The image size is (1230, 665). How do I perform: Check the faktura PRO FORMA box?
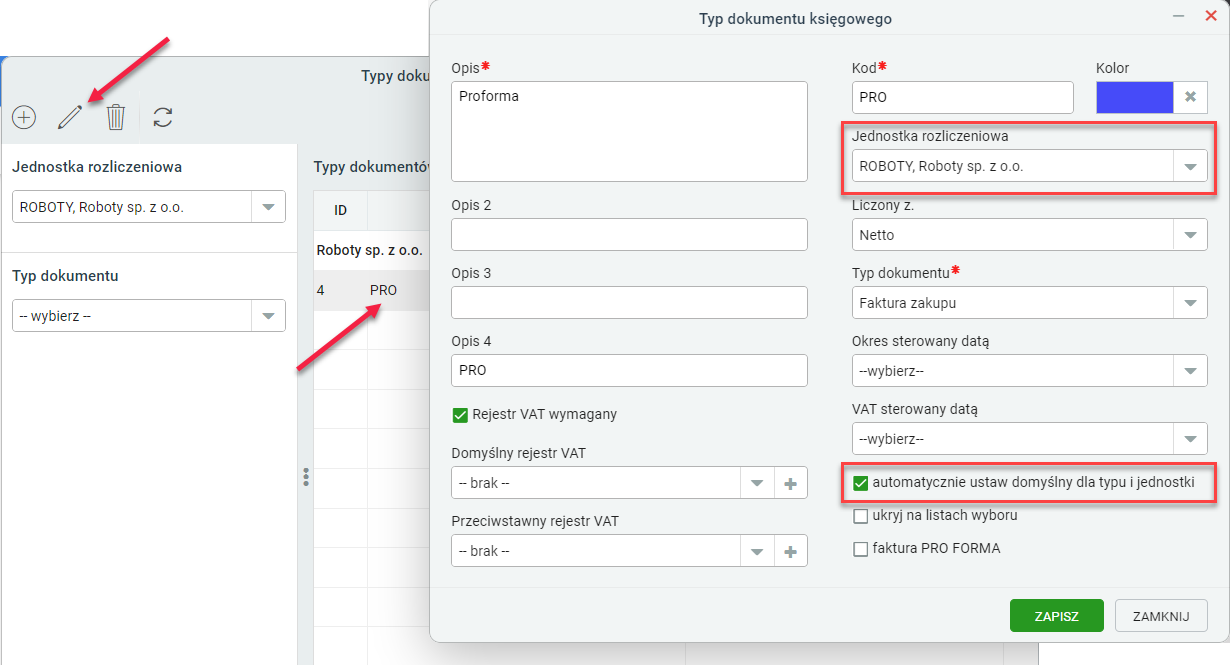(860, 548)
